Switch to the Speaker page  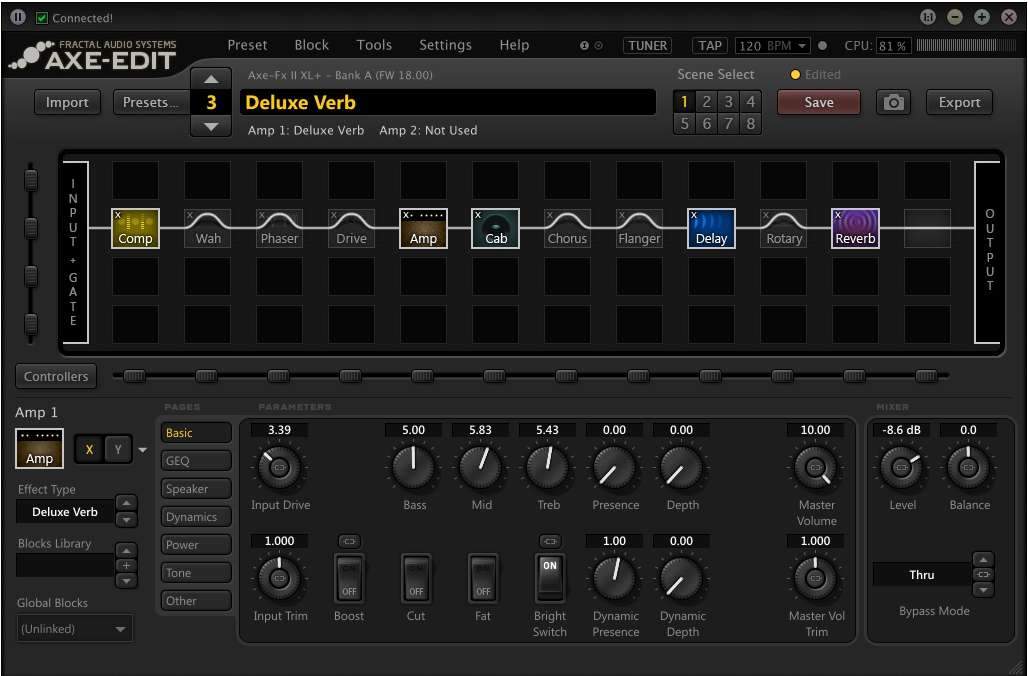click(196, 489)
